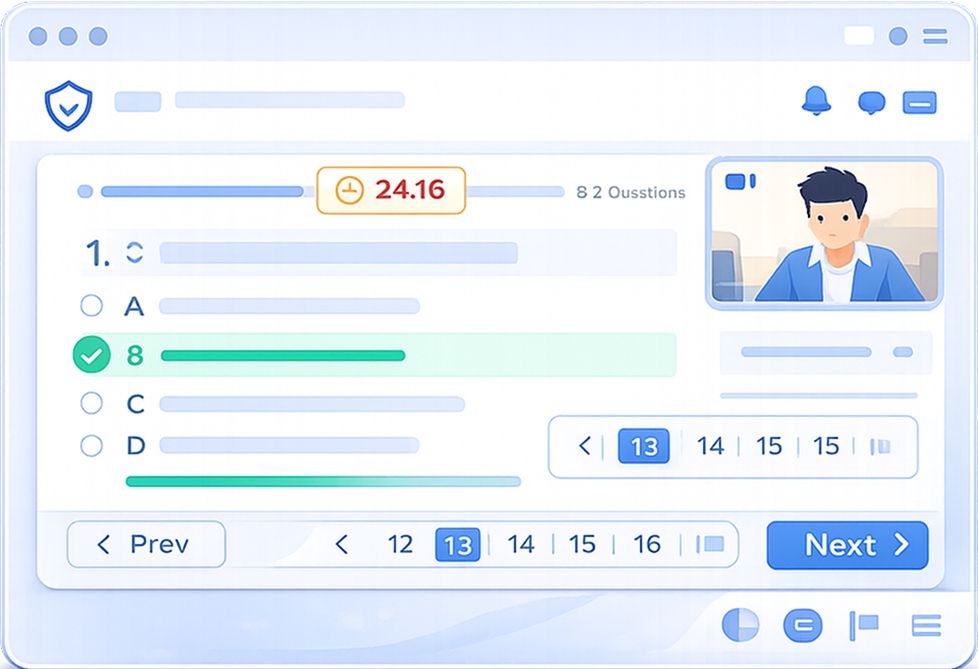Viewport: 978px width, 669px height.
Task: Click the refresh icon beside question 1
Action: (x=135, y=253)
